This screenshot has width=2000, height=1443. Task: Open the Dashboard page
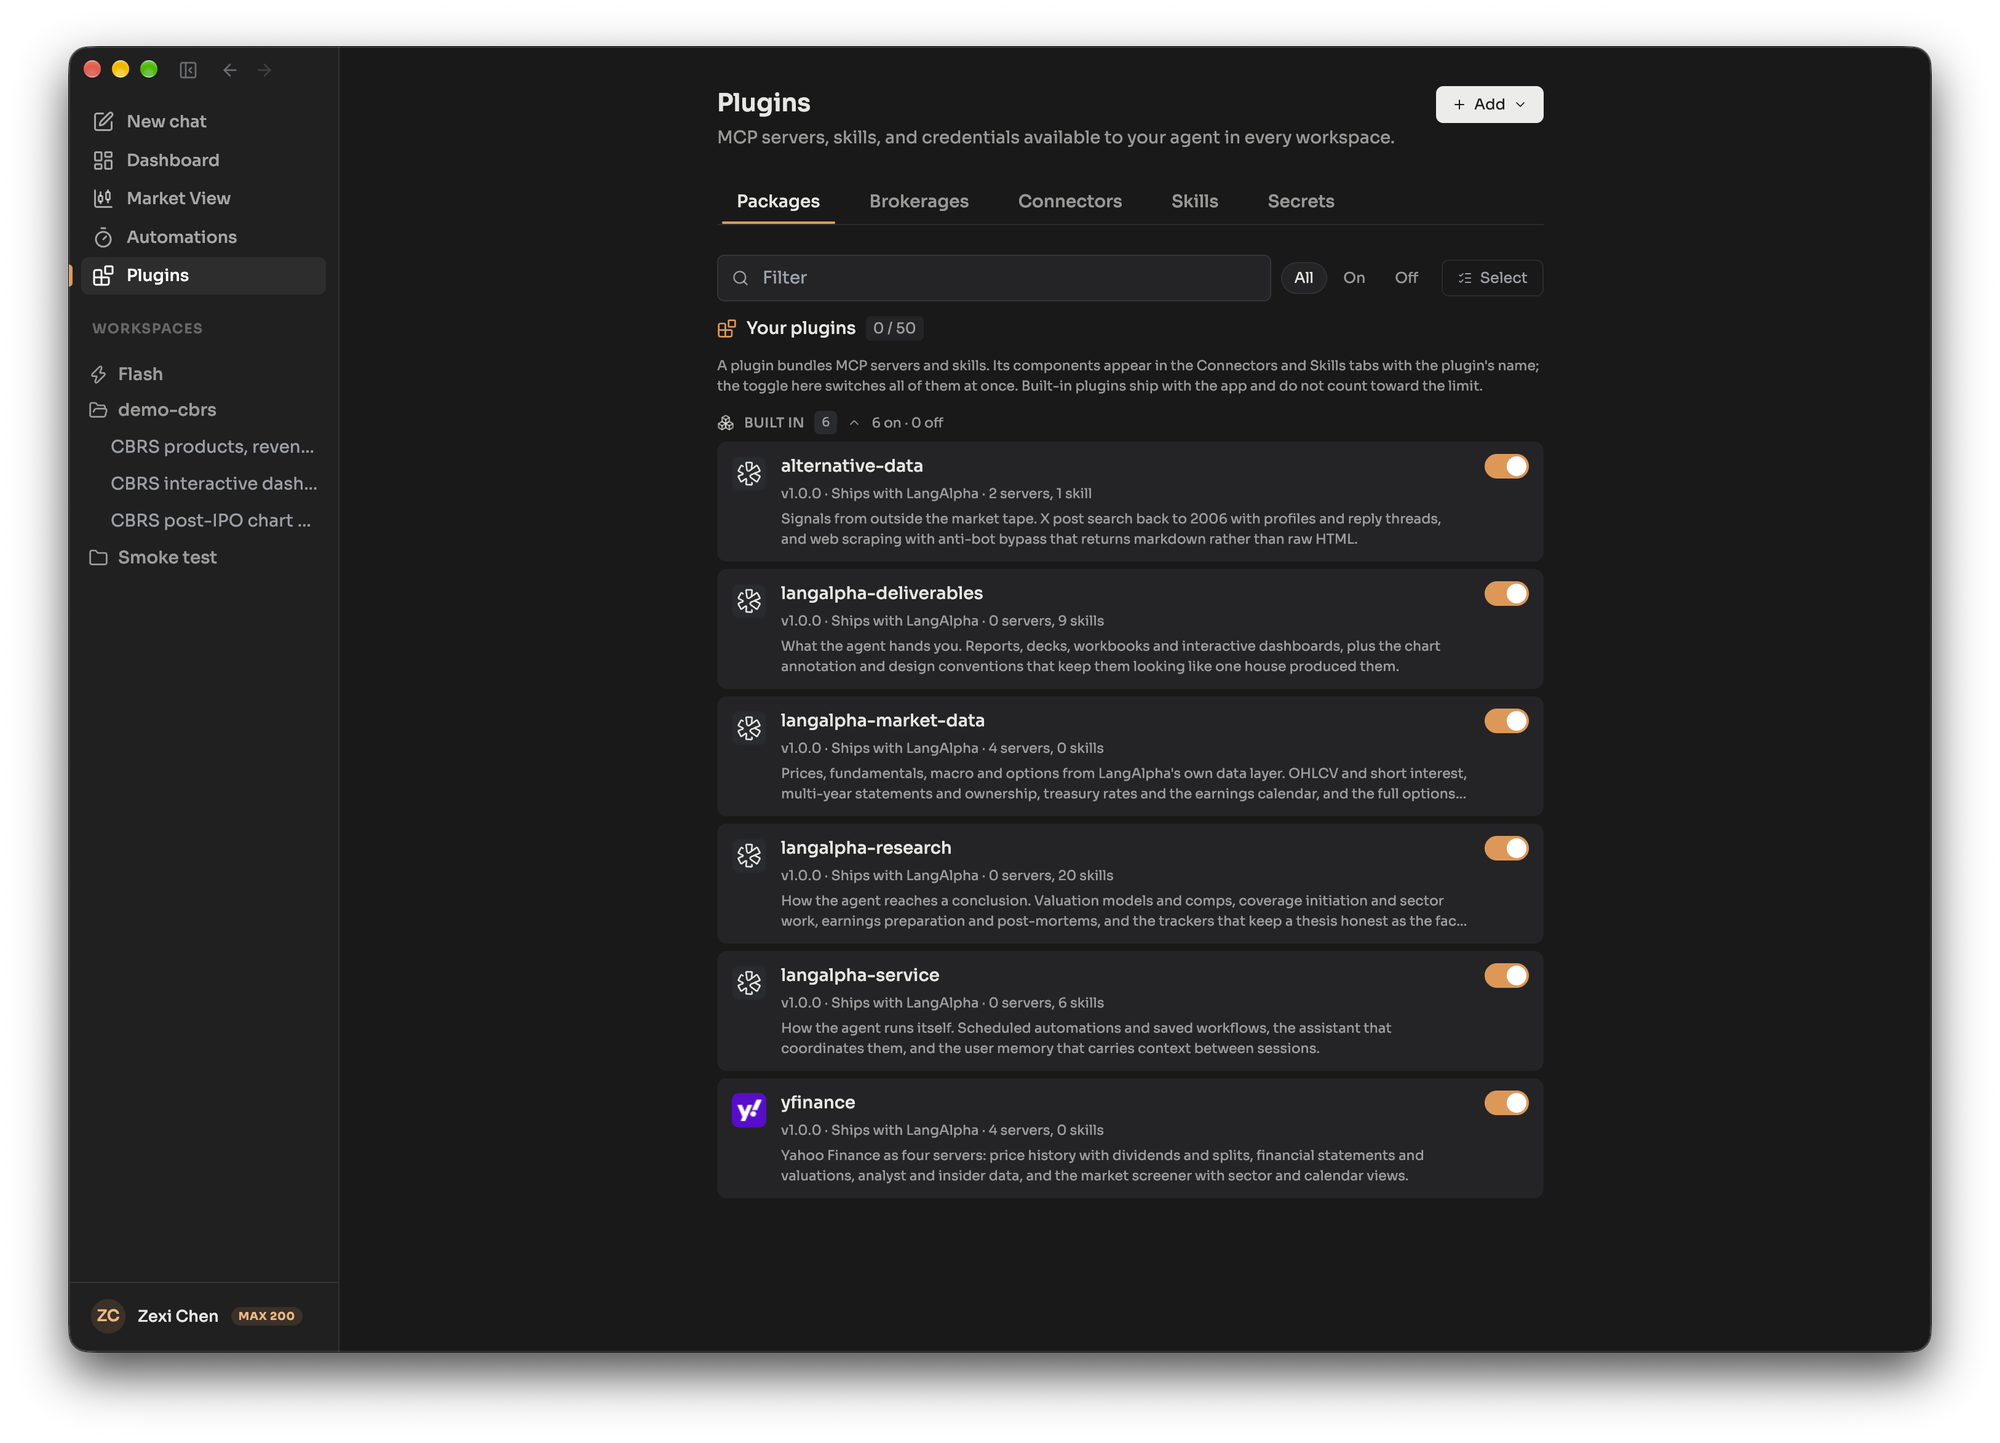[203, 160]
